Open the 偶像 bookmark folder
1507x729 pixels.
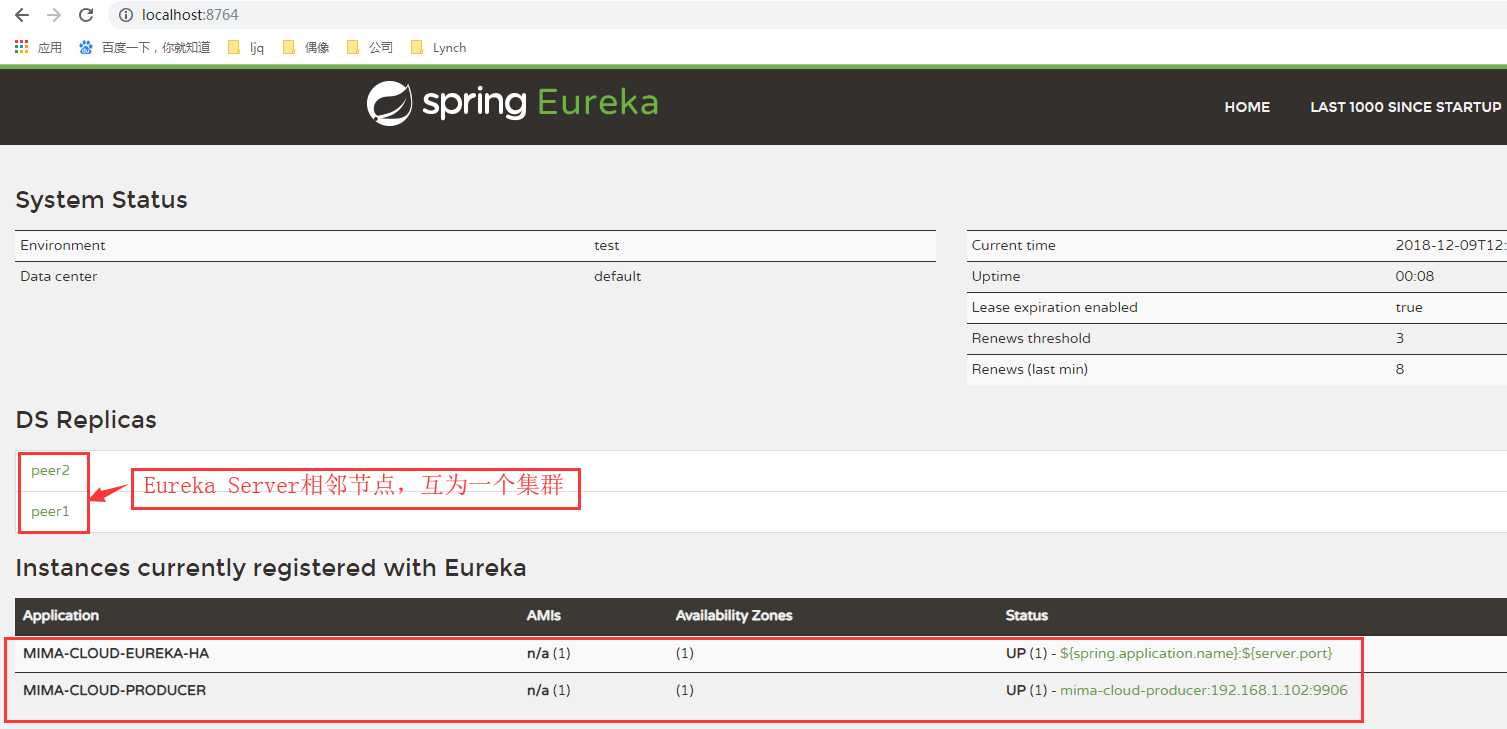coord(306,47)
